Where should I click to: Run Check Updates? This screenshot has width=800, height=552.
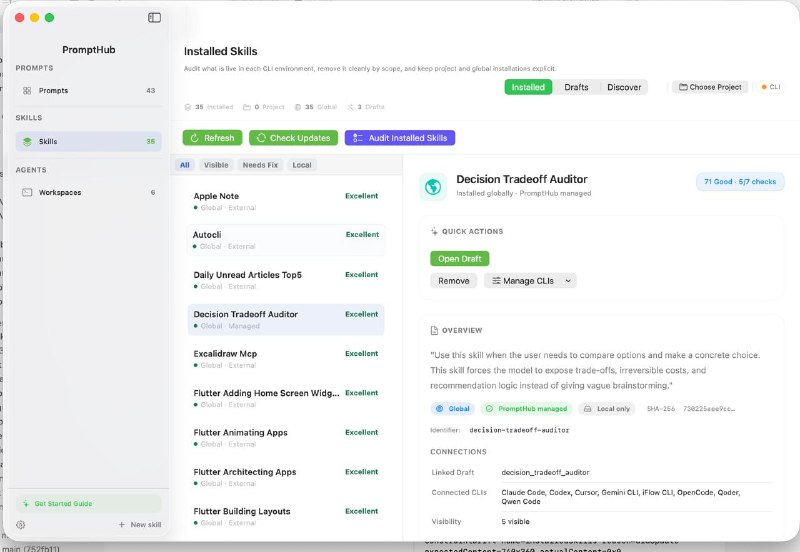click(293, 138)
